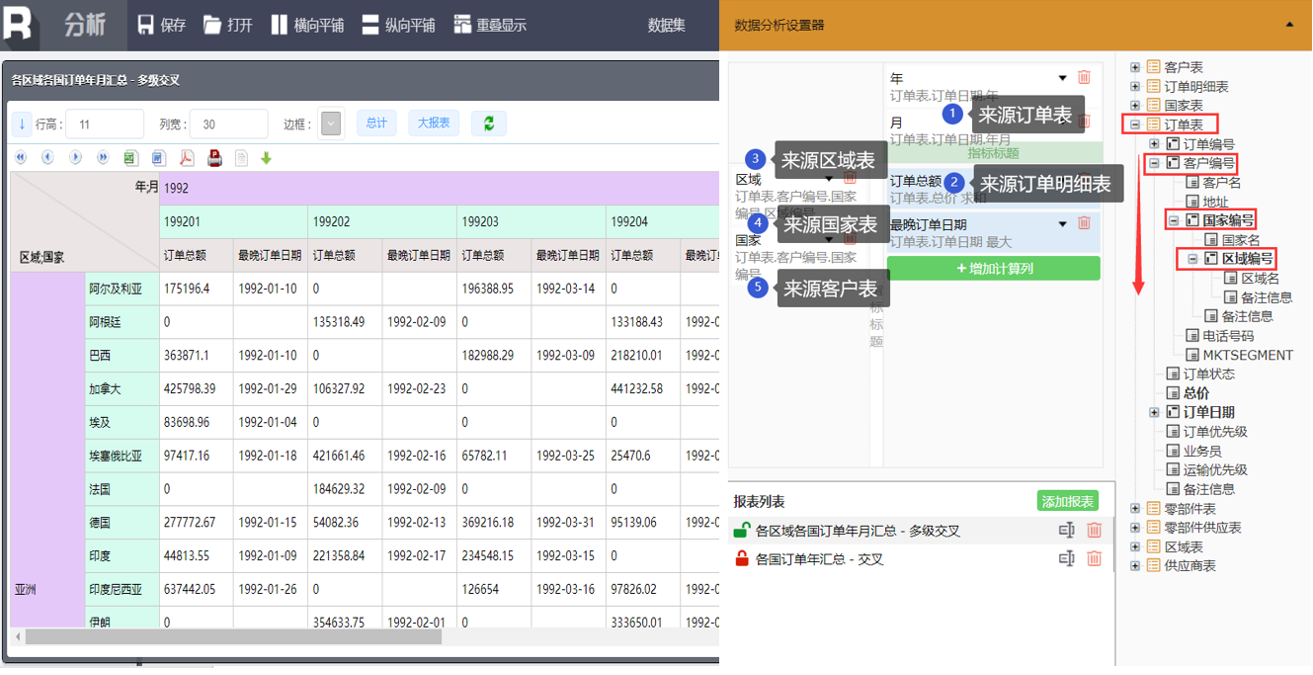The image size is (1313, 675).
Task: Click the 列宽 input field
Action: [229, 124]
